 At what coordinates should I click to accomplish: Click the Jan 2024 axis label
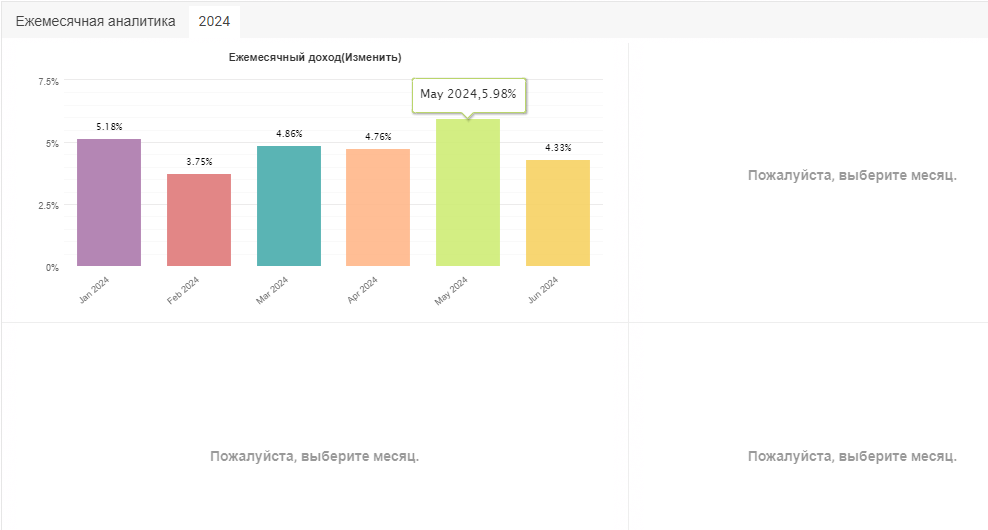point(95,290)
